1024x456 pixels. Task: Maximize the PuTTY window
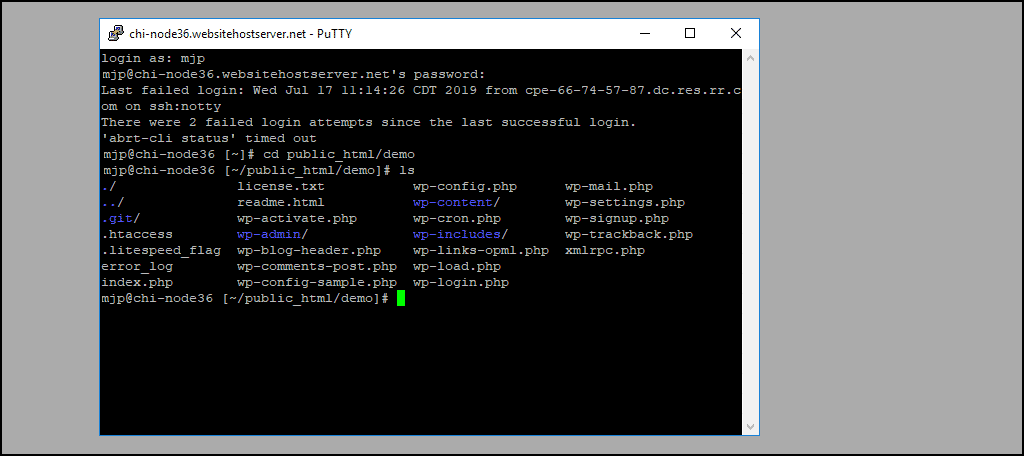690,33
